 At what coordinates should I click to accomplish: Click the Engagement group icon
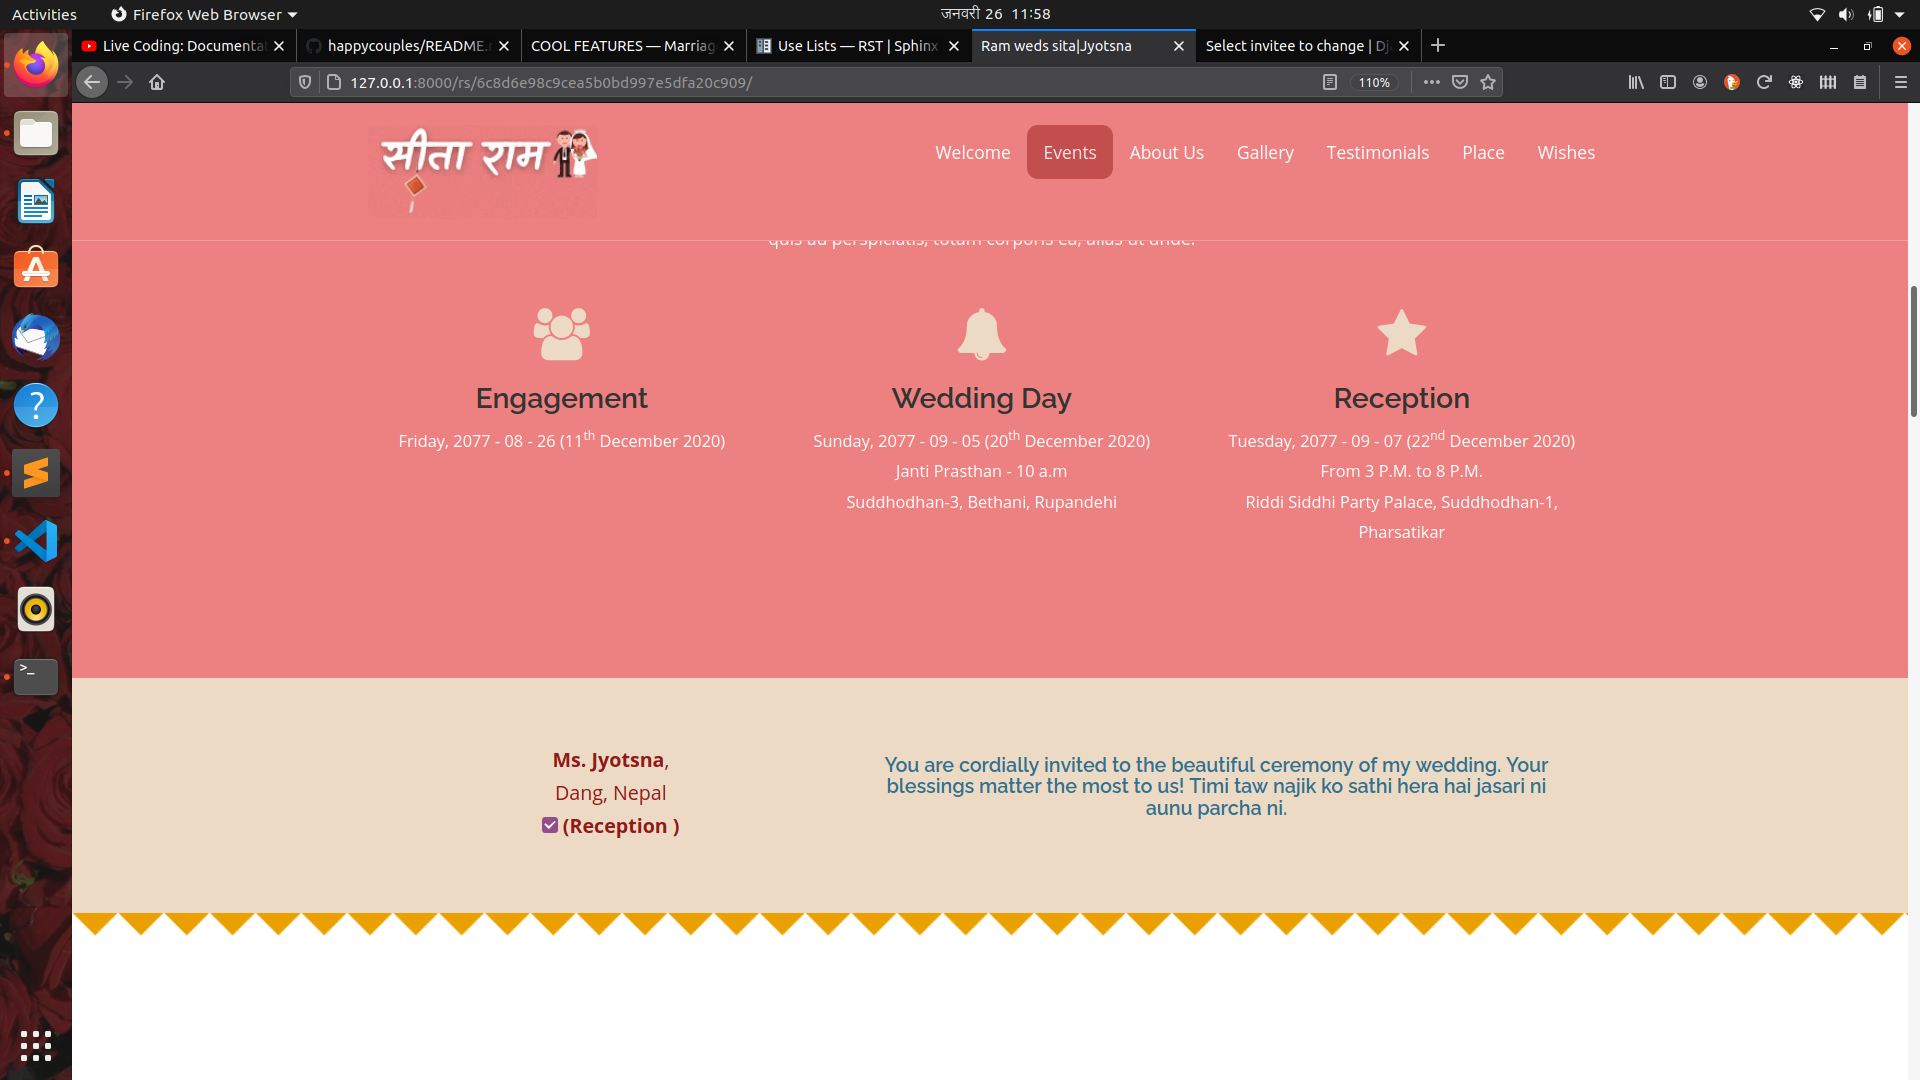562,334
